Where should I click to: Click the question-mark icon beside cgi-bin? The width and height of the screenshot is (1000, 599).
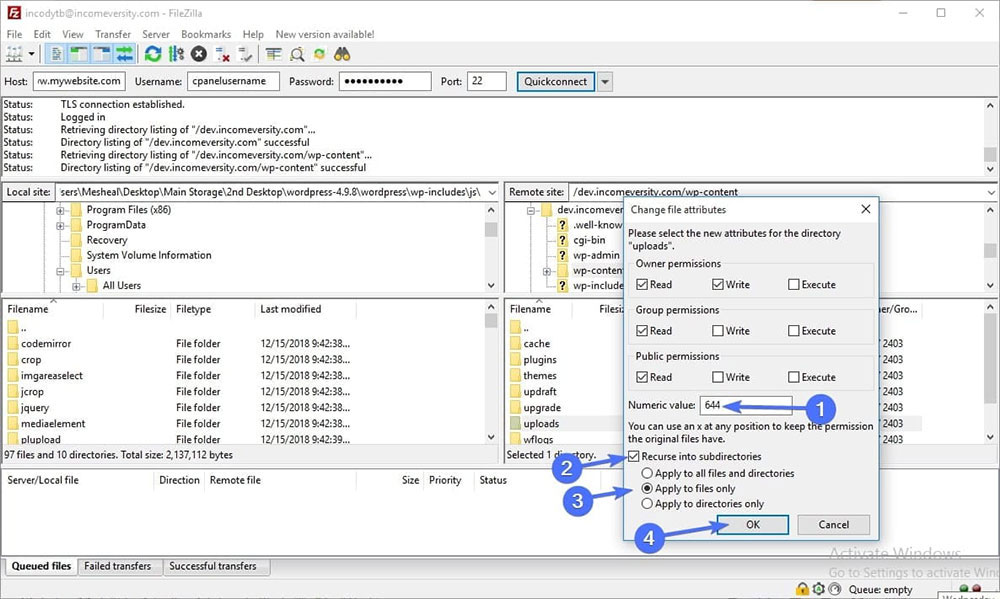562,240
